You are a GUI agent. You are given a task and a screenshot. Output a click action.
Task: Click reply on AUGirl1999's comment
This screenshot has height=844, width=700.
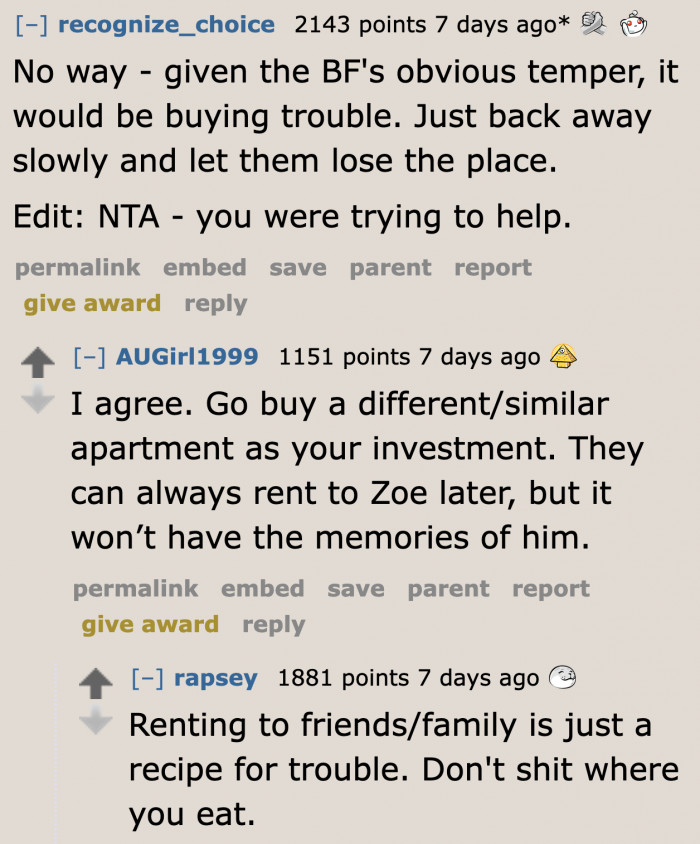coord(273,625)
